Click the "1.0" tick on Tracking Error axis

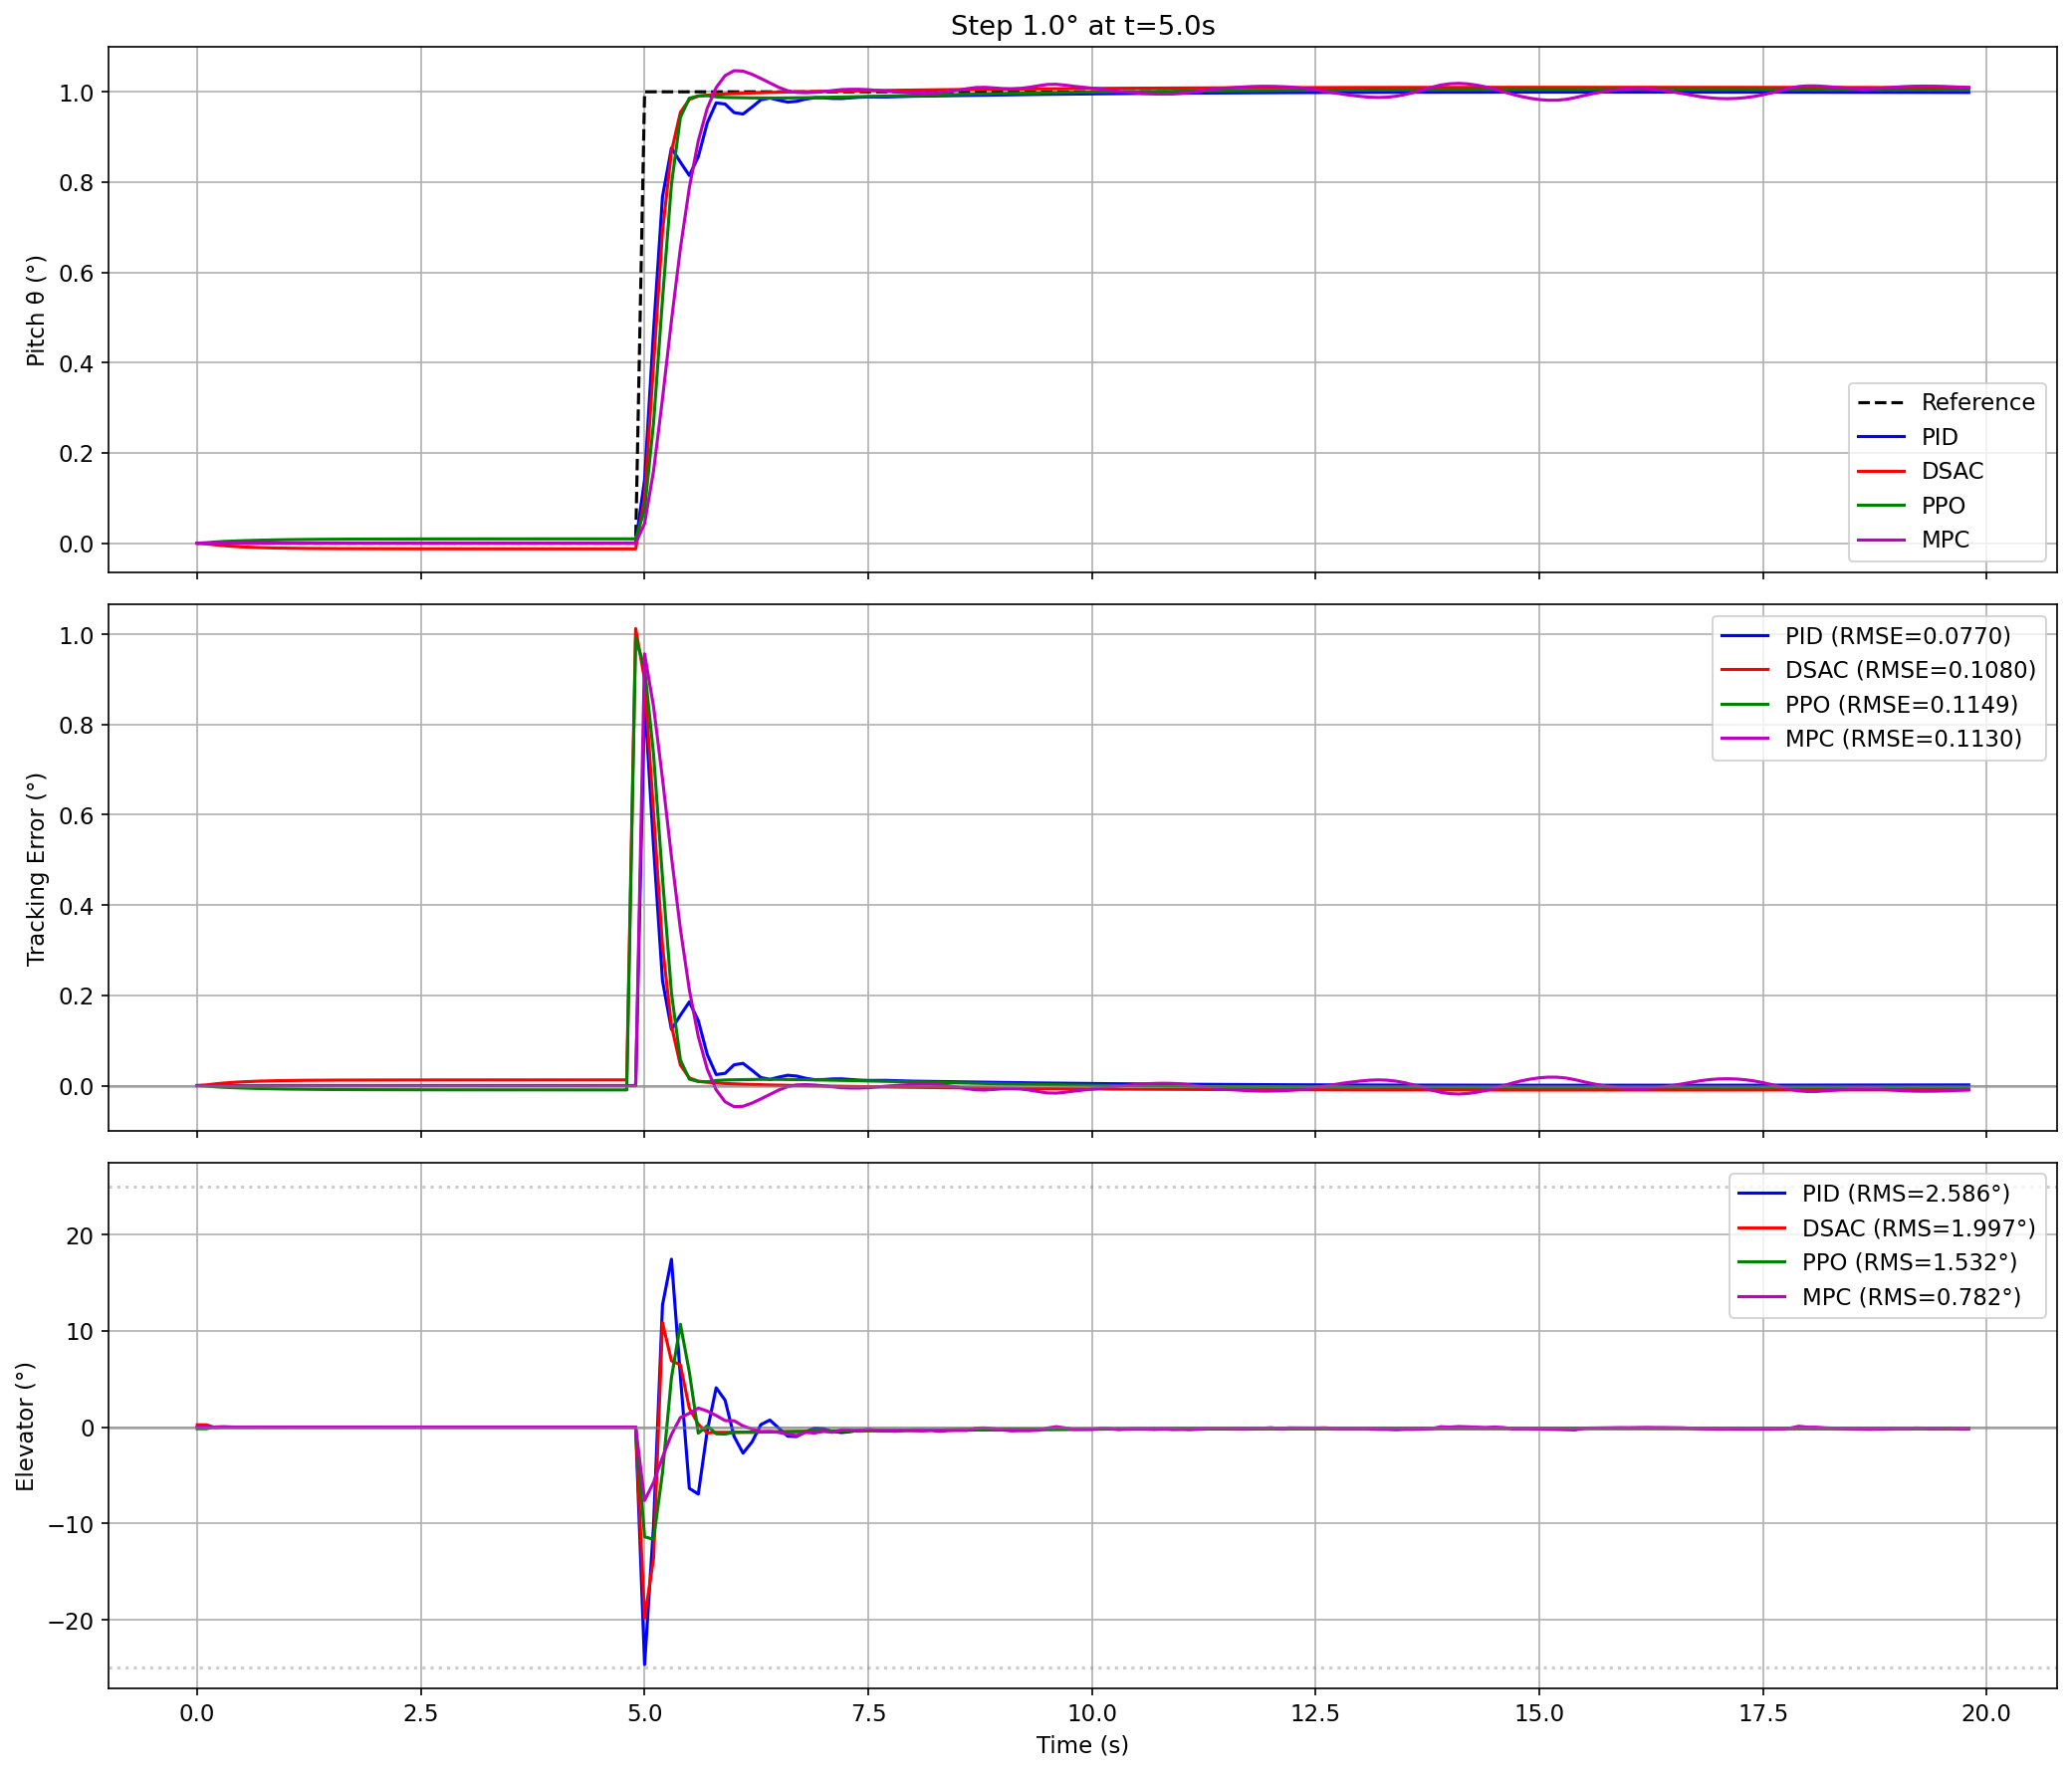pos(77,636)
